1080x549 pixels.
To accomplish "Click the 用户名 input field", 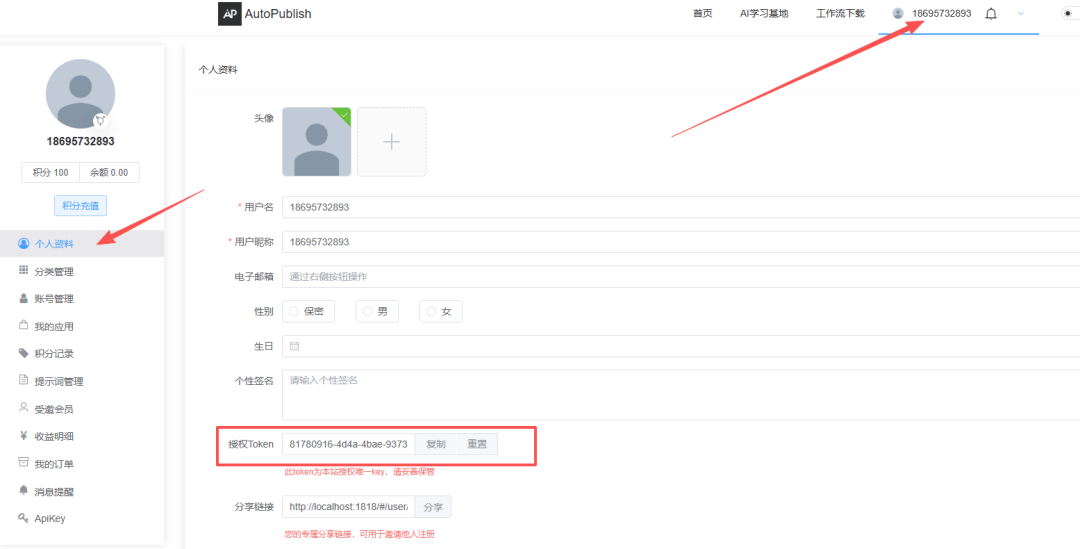I will pos(681,207).
